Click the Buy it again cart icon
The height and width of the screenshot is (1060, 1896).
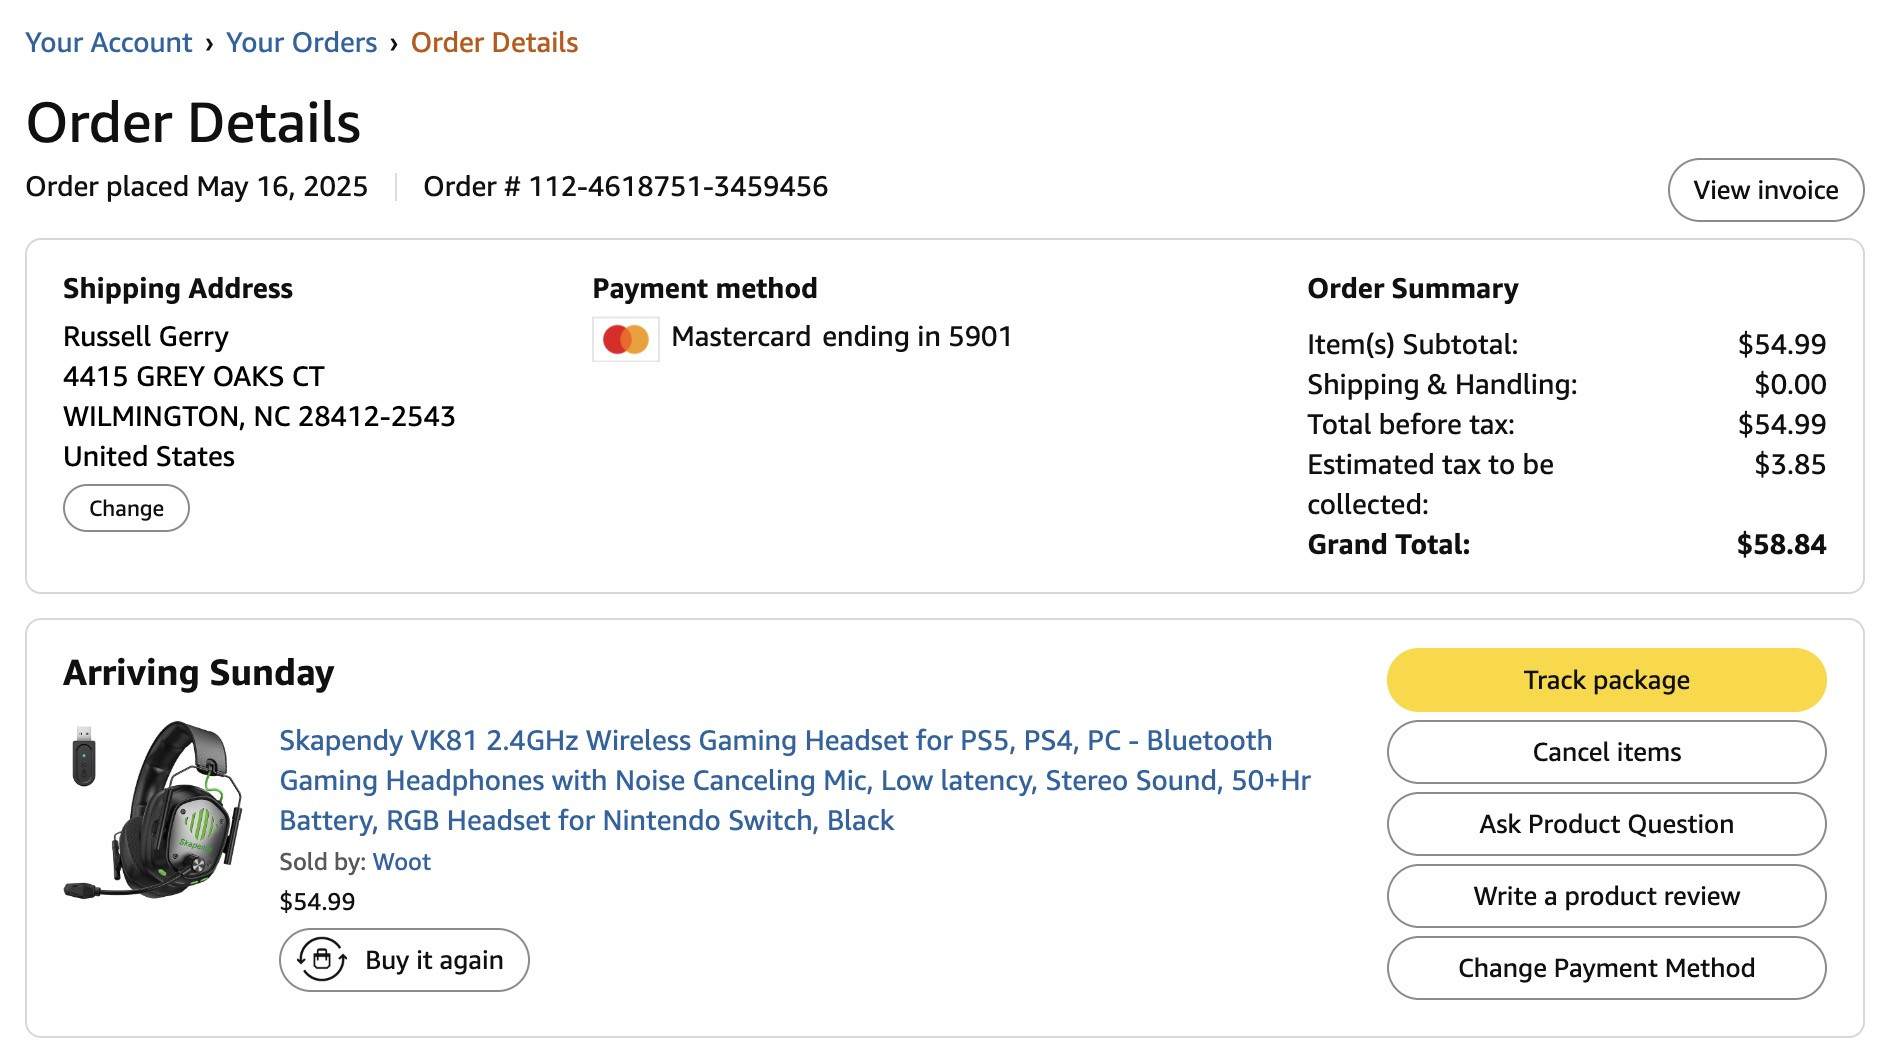click(322, 960)
